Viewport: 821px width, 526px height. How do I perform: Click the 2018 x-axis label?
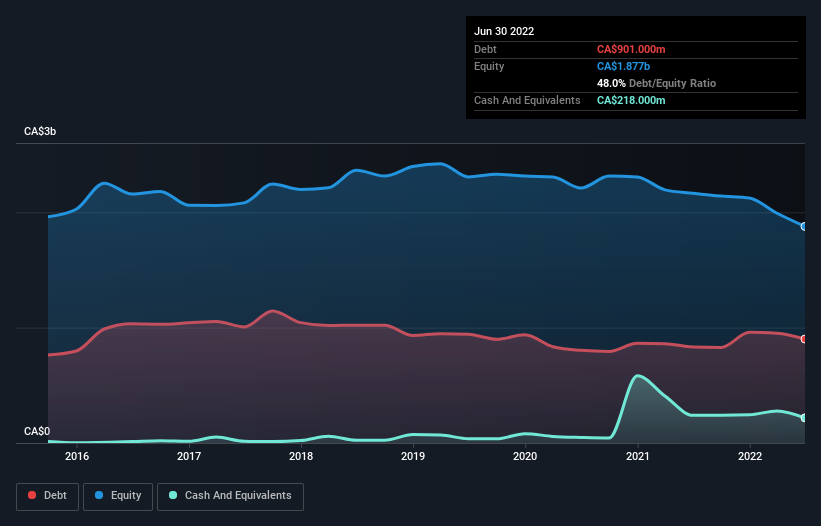tap(301, 456)
